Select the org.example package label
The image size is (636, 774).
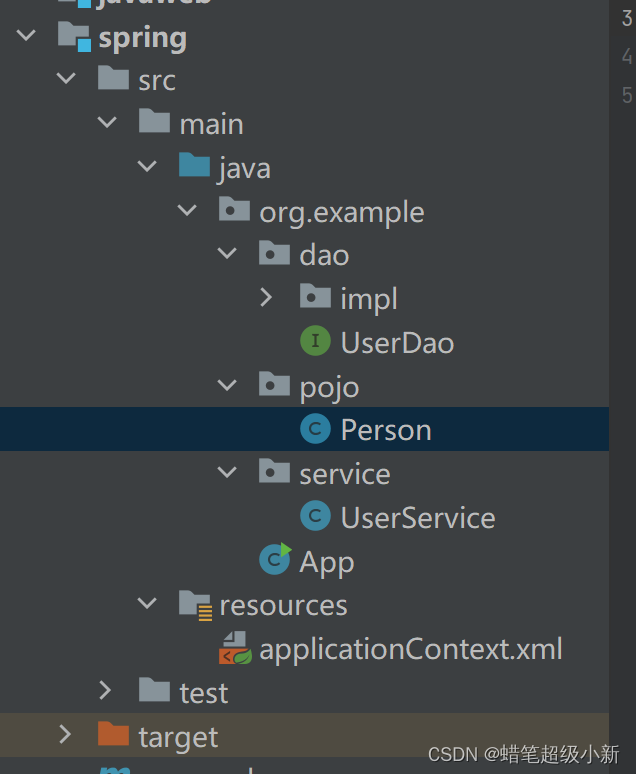tap(342, 213)
